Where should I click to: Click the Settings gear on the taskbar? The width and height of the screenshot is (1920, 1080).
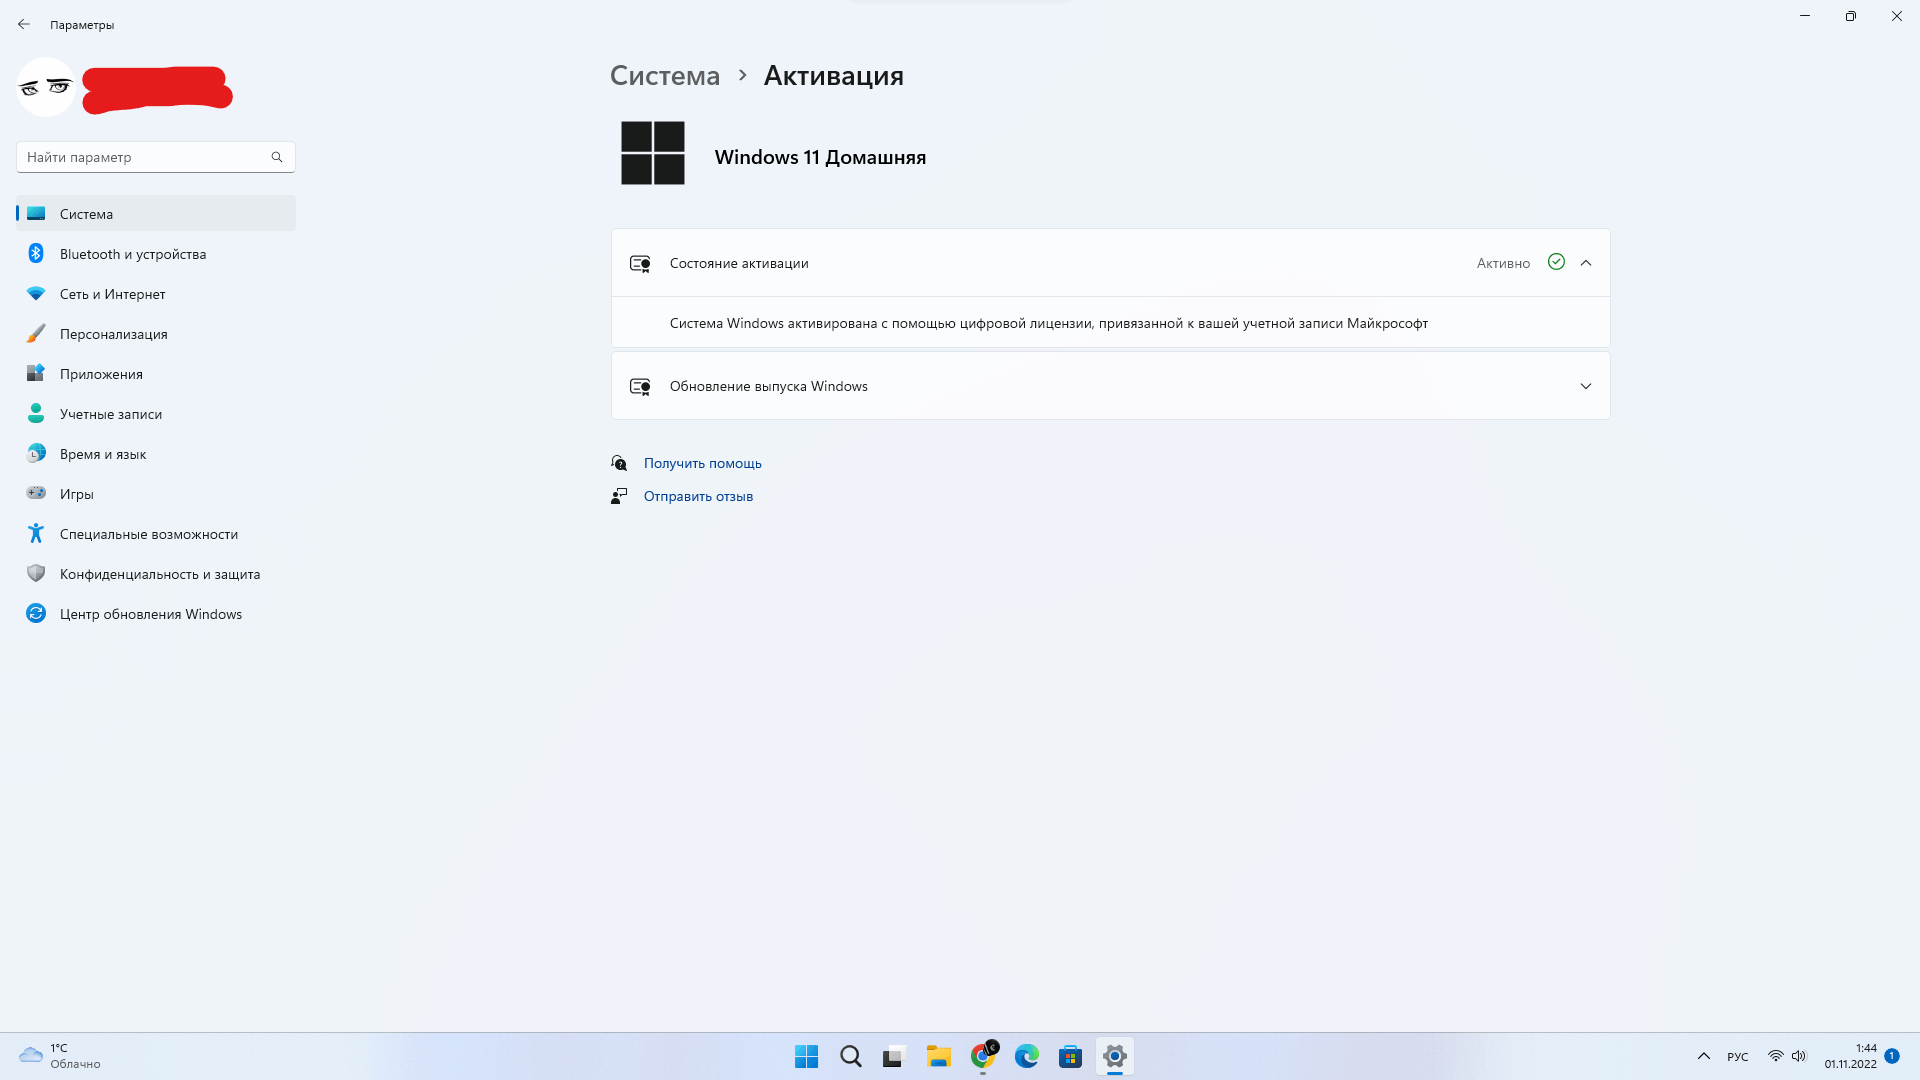point(1115,1056)
